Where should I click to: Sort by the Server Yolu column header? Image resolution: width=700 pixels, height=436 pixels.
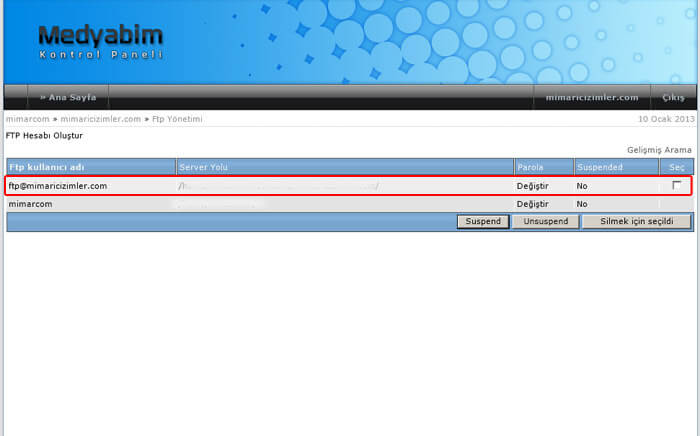(x=207, y=167)
